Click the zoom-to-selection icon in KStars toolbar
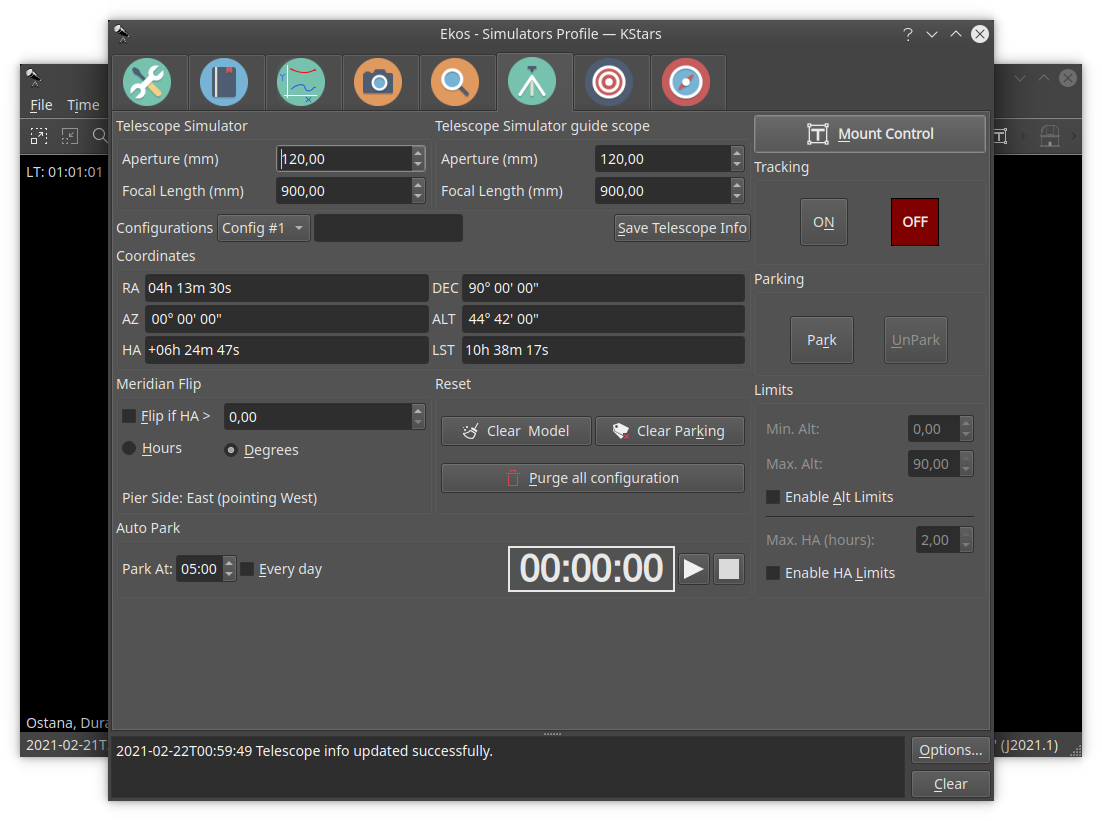The image size is (1102, 821). [x=39, y=136]
